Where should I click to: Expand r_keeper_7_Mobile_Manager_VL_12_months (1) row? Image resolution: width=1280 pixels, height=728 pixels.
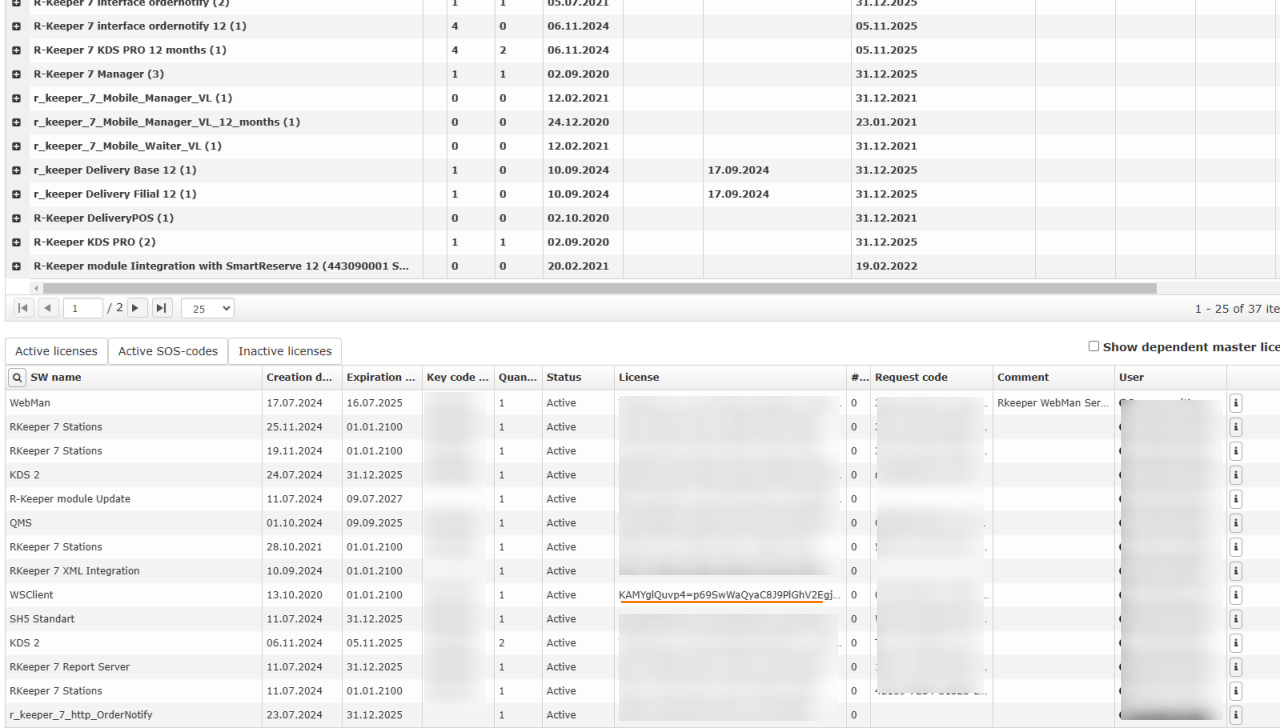click(x=16, y=122)
